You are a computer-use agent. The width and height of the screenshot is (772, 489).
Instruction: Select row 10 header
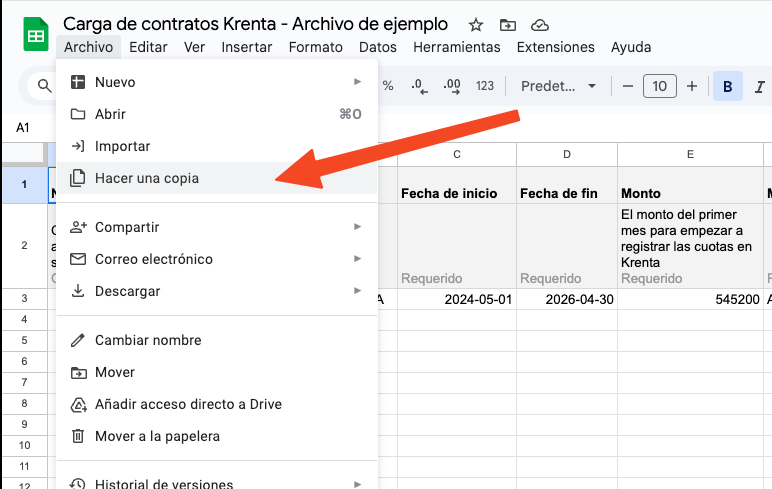click(x=24, y=445)
